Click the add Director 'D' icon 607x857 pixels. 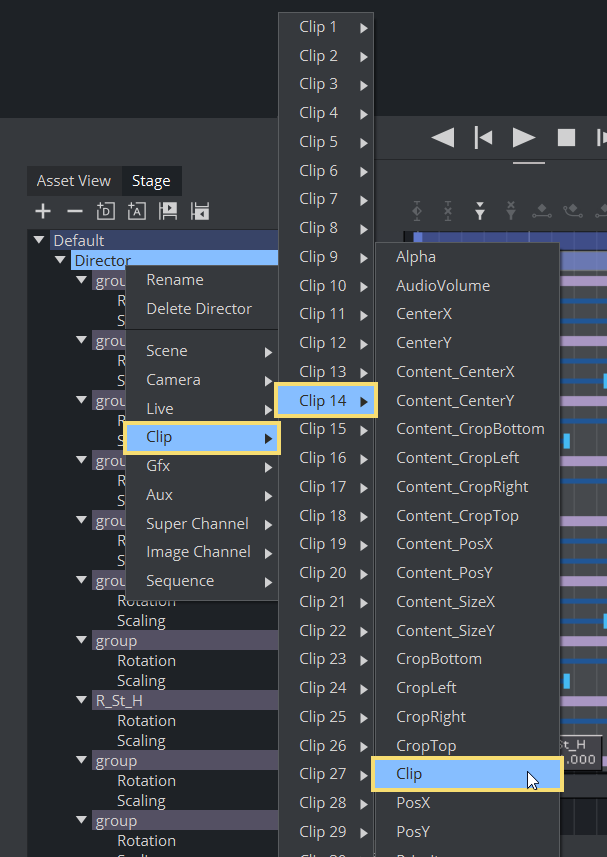click(105, 211)
